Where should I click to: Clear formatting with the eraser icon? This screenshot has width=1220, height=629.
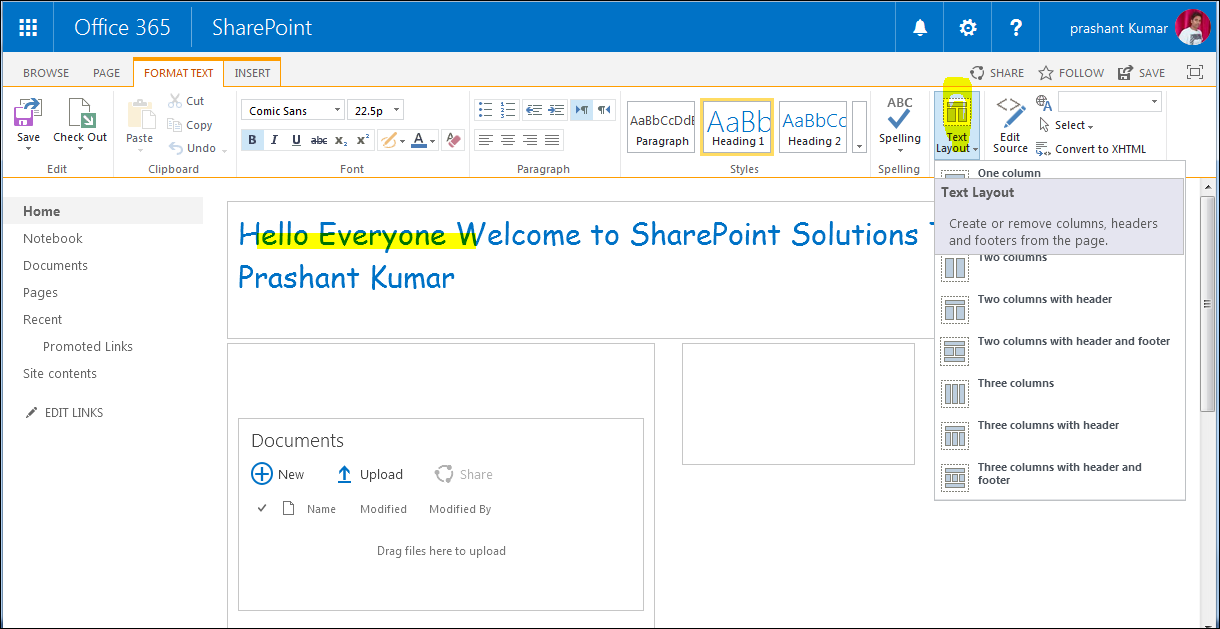[x=454, y=140]
